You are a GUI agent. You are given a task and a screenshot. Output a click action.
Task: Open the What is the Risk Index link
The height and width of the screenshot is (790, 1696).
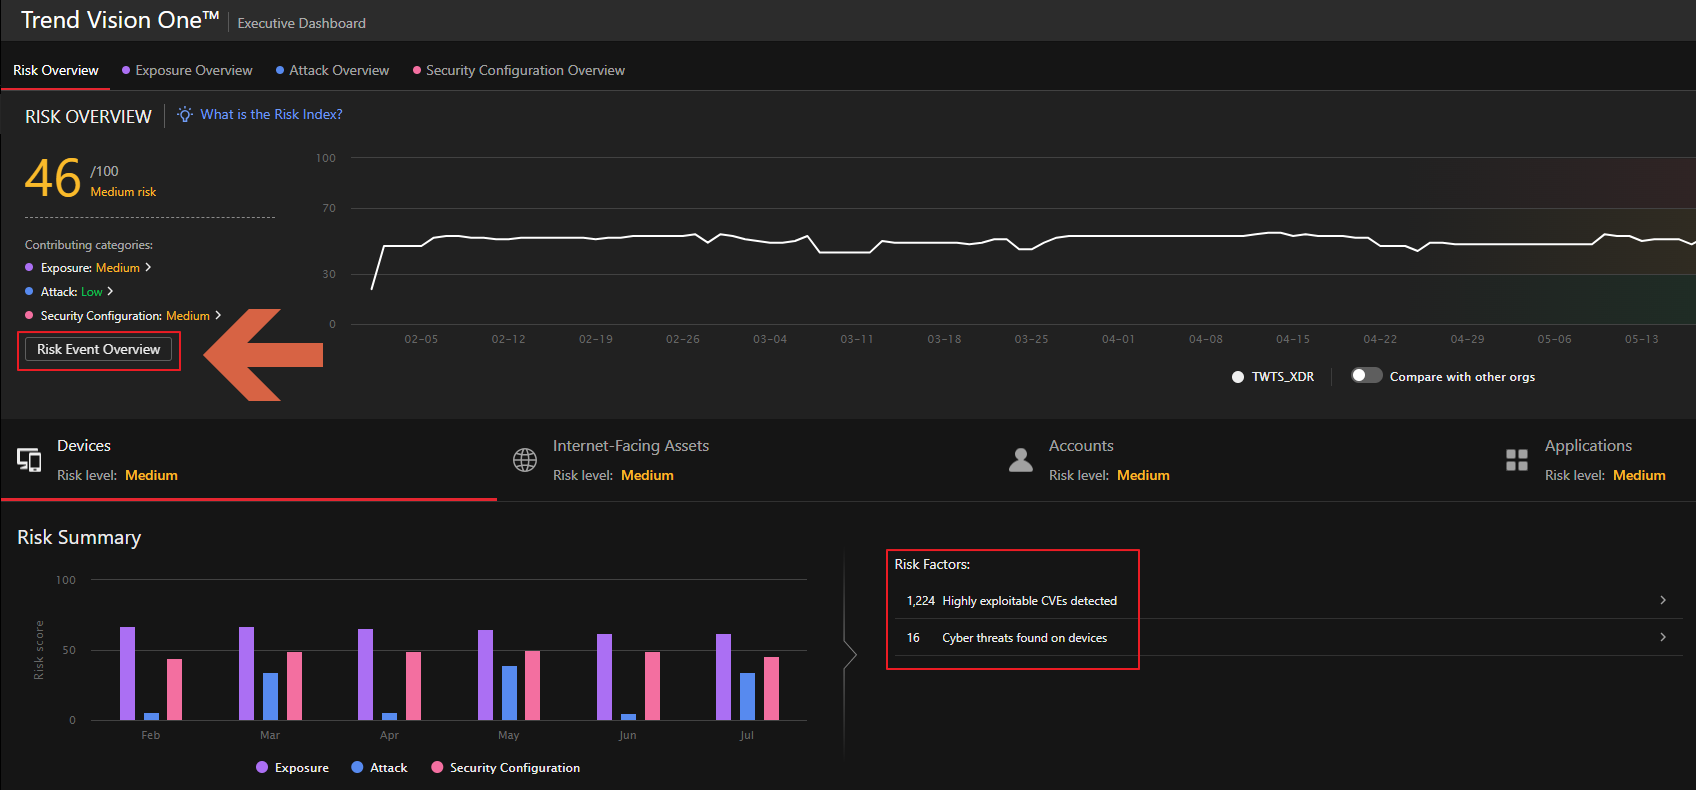tap(271, 115)
